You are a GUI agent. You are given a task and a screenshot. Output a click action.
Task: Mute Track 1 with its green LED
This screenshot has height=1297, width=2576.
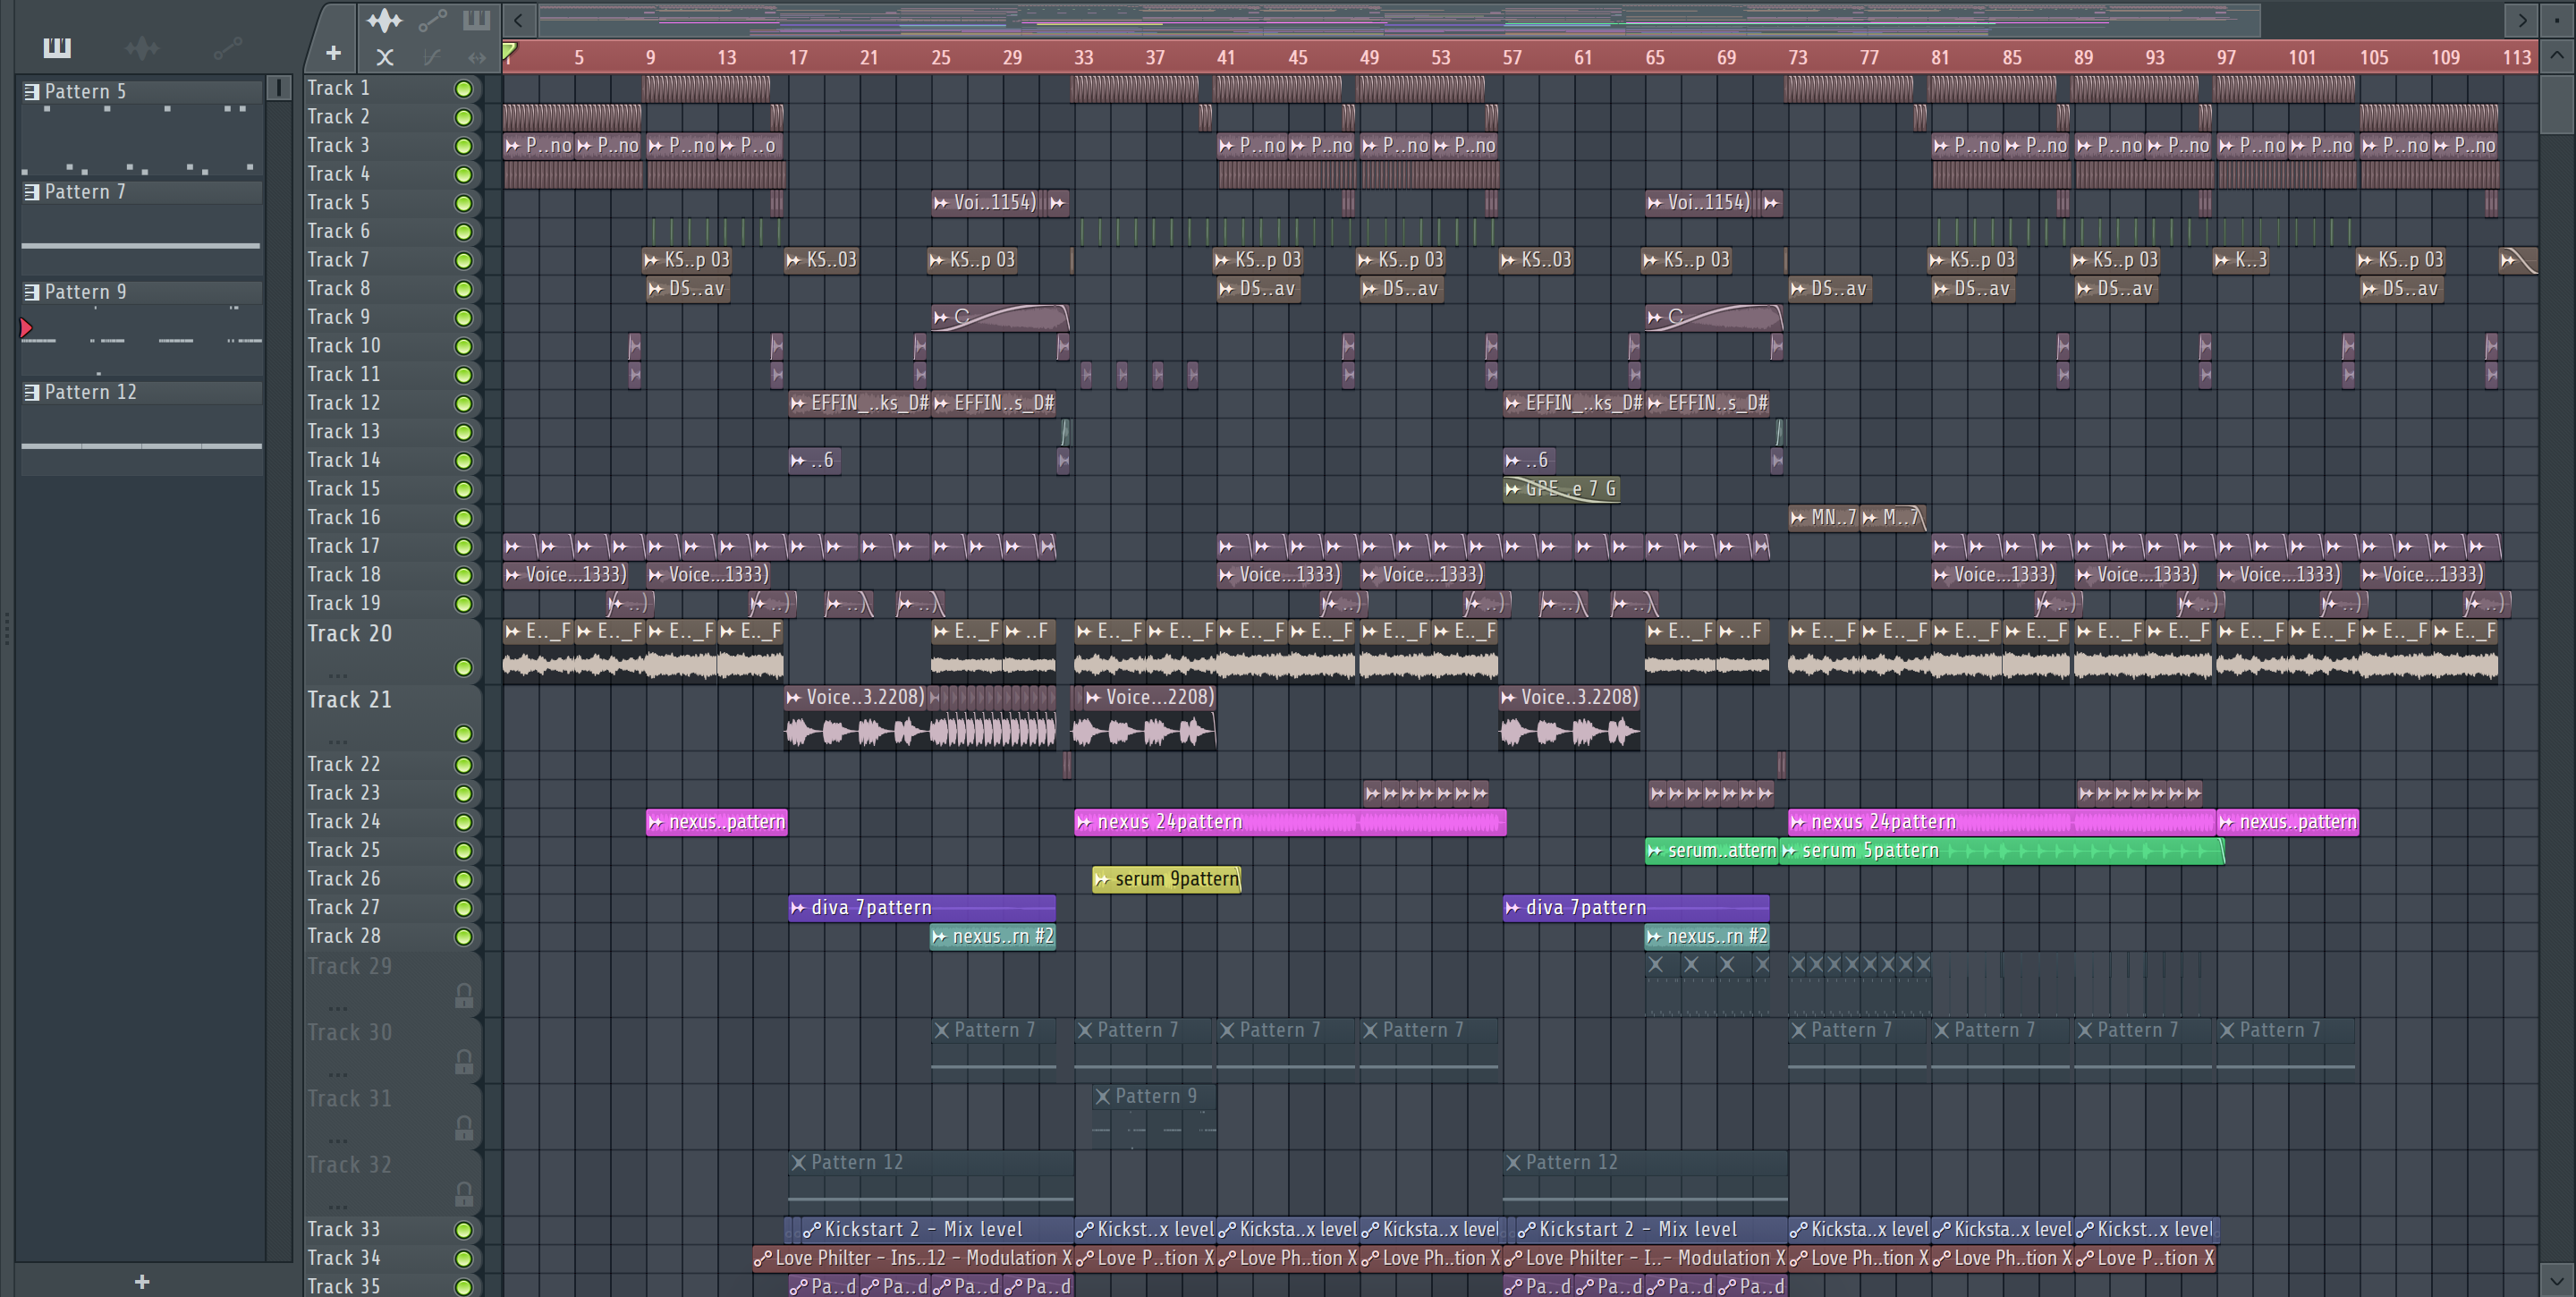pos(464,89)
